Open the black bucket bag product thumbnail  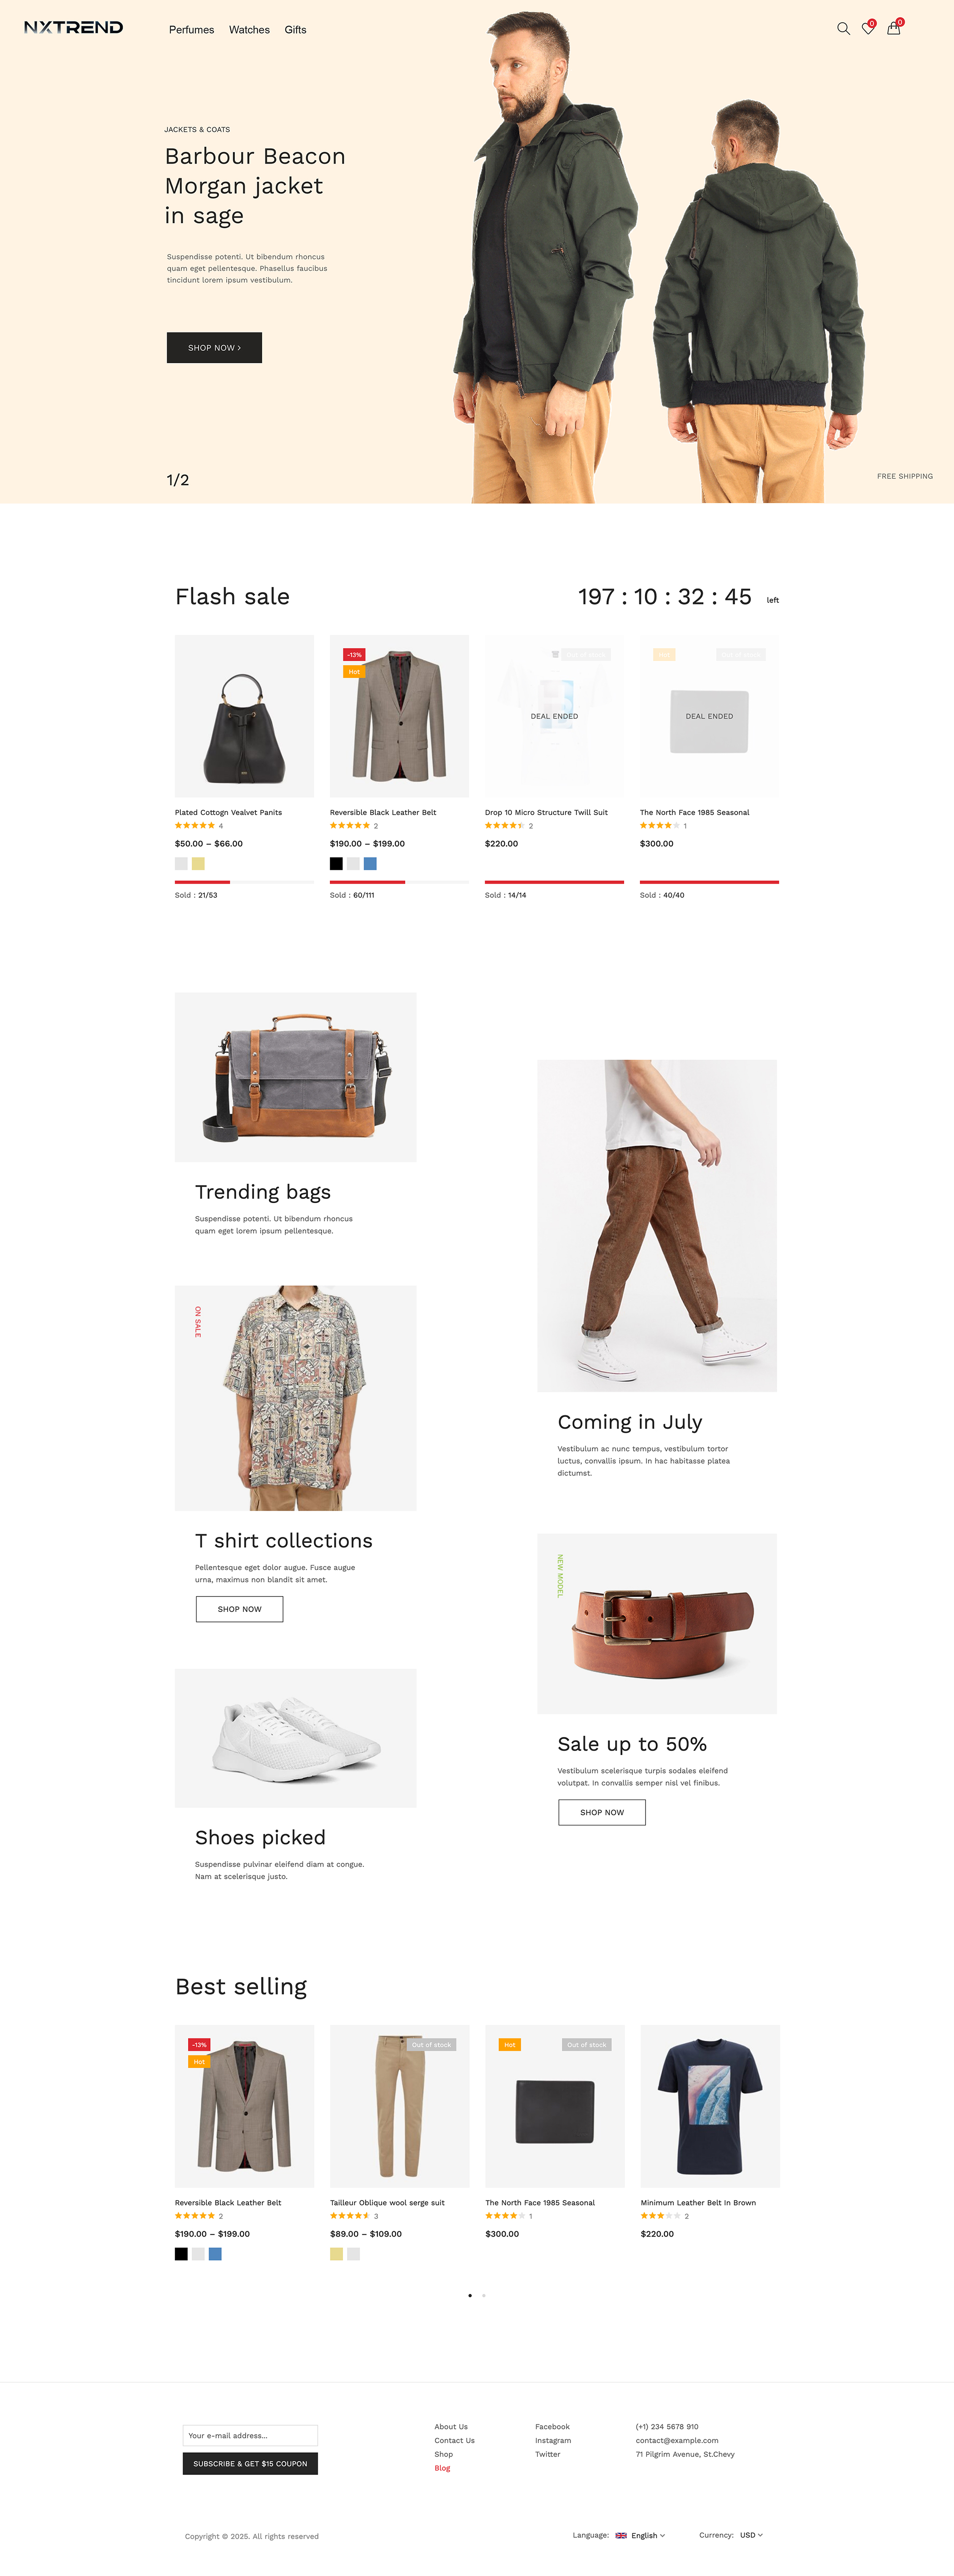pos(244,716)
